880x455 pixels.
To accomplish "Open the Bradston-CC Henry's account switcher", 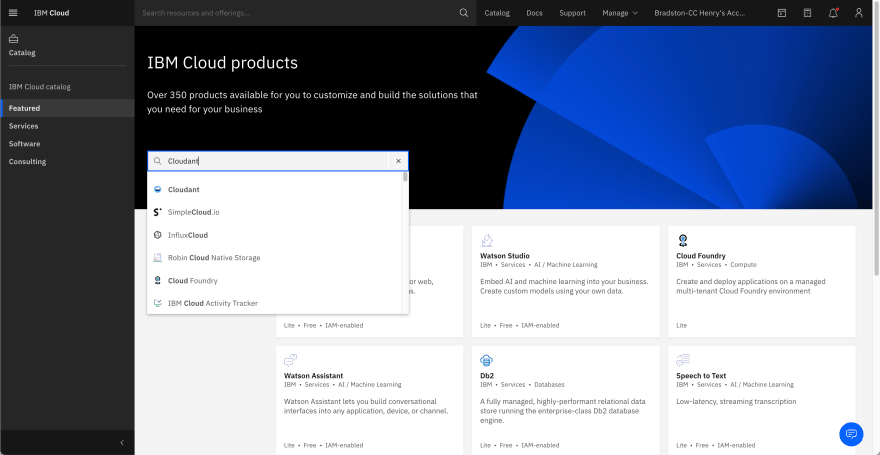I will click(699, 13).
